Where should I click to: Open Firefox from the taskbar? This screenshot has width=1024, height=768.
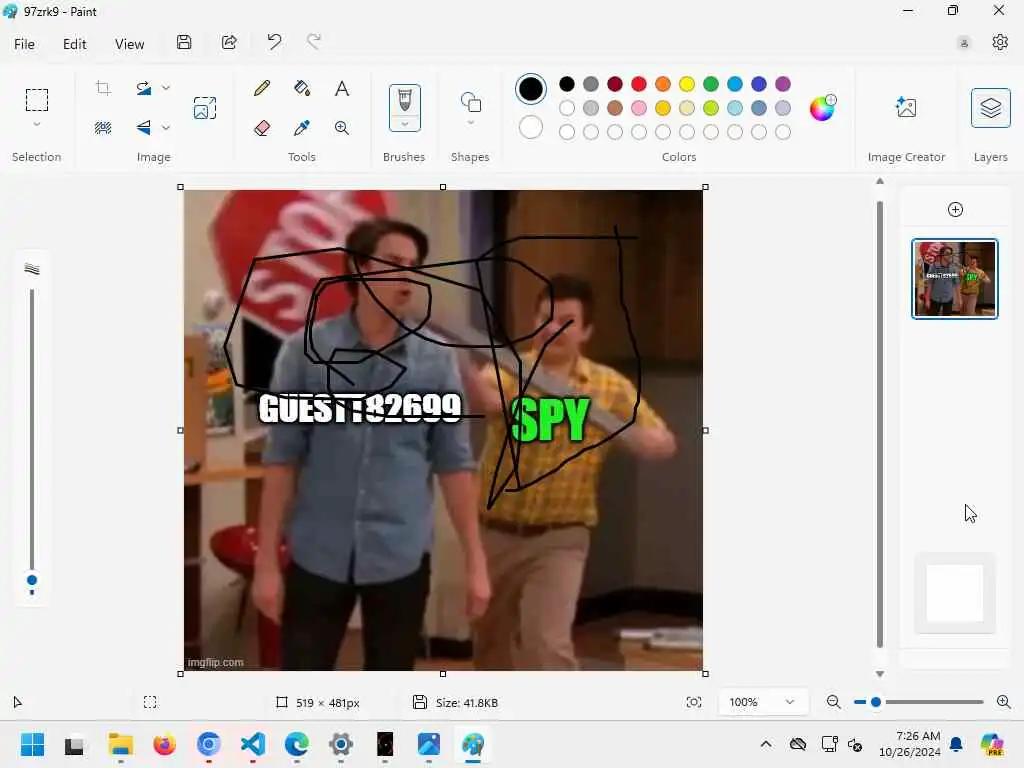click(x=165, y=744)
